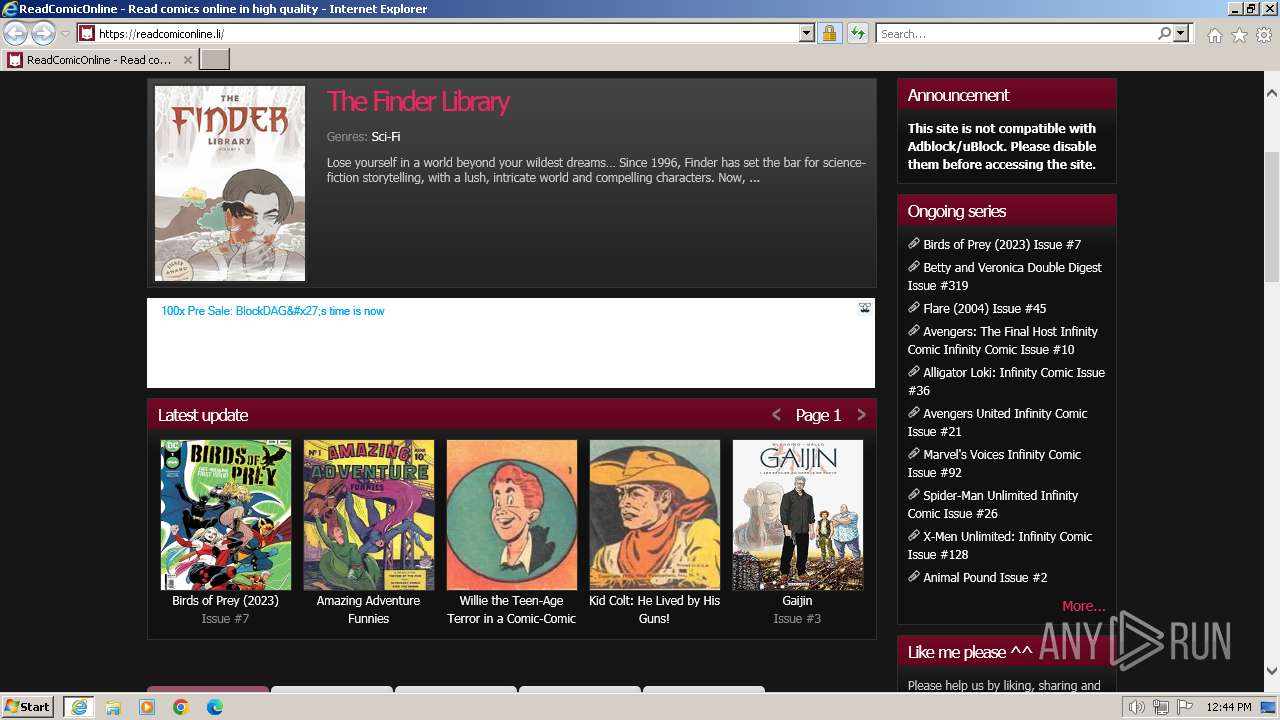The height and width of the screenshot is (720, 1280).
Task: Click the search magnifier icon
Action: pos(1164,33)
